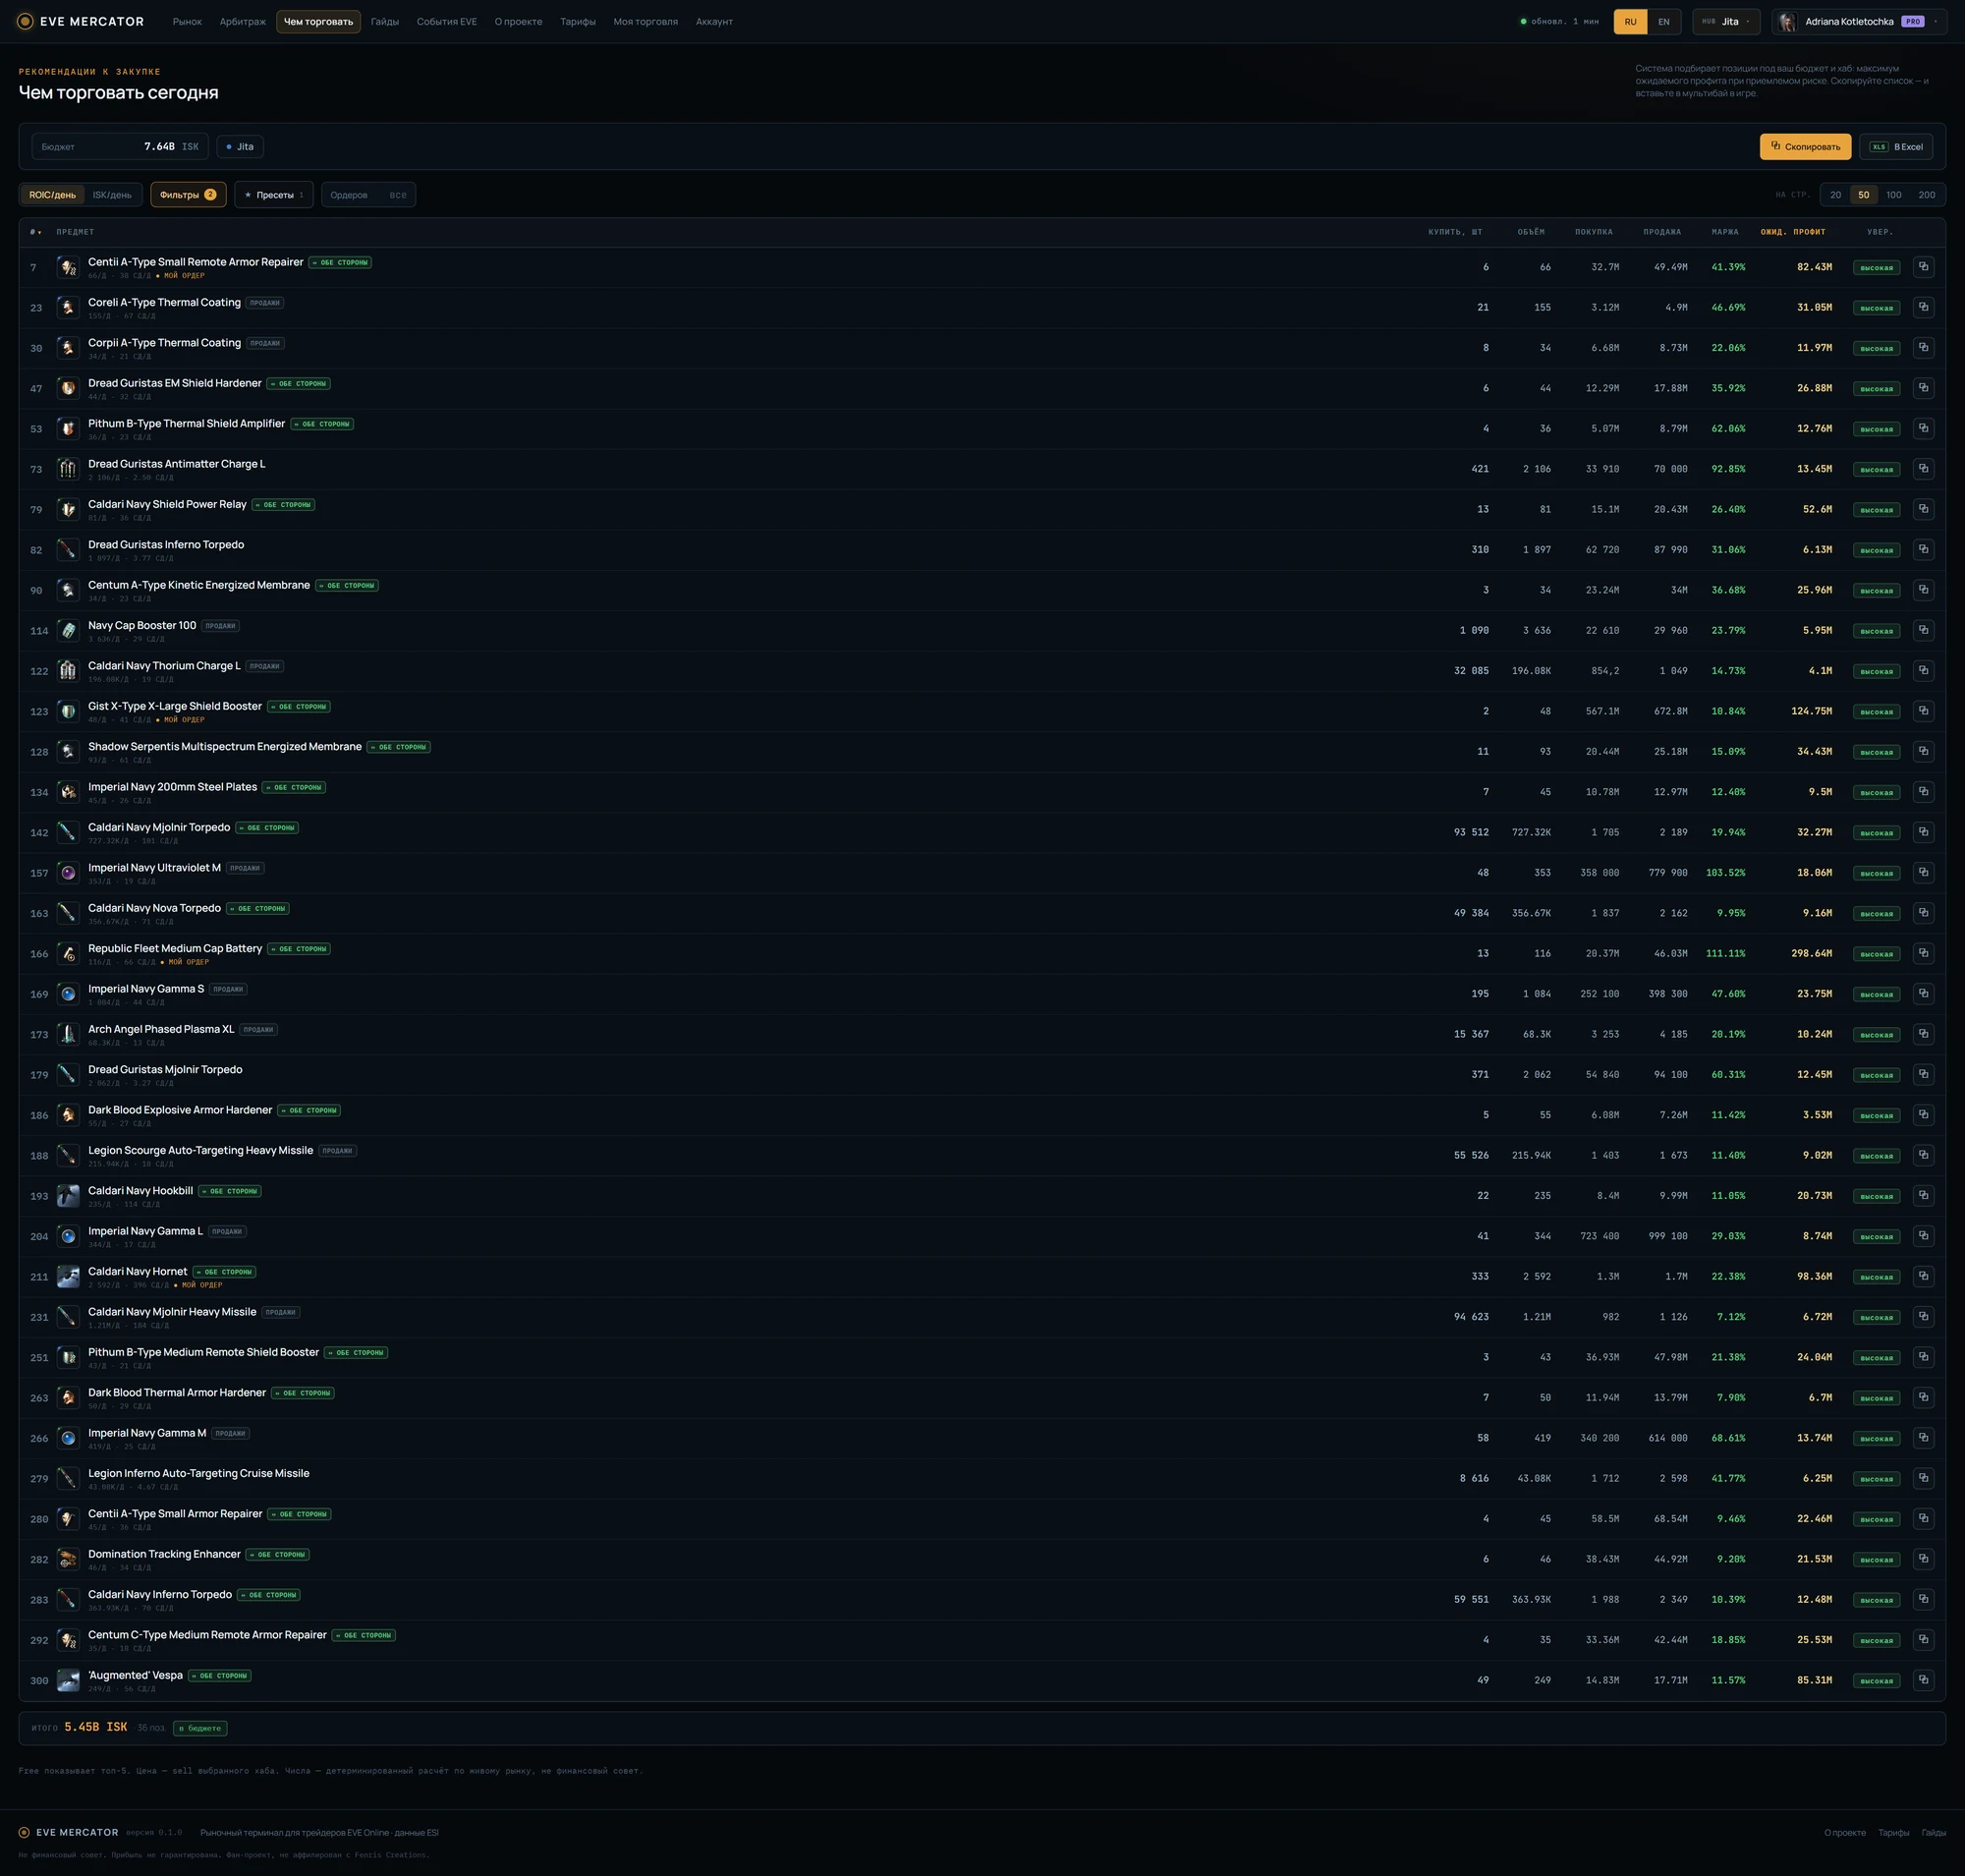Open the О проекте link in the footer

pos(1845,1832)
